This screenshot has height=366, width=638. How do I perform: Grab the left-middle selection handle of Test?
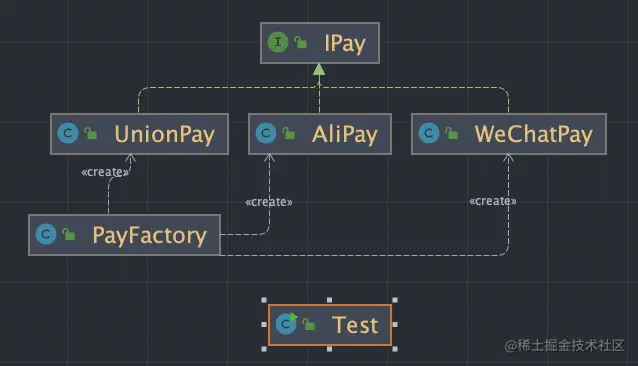[264, 325]
